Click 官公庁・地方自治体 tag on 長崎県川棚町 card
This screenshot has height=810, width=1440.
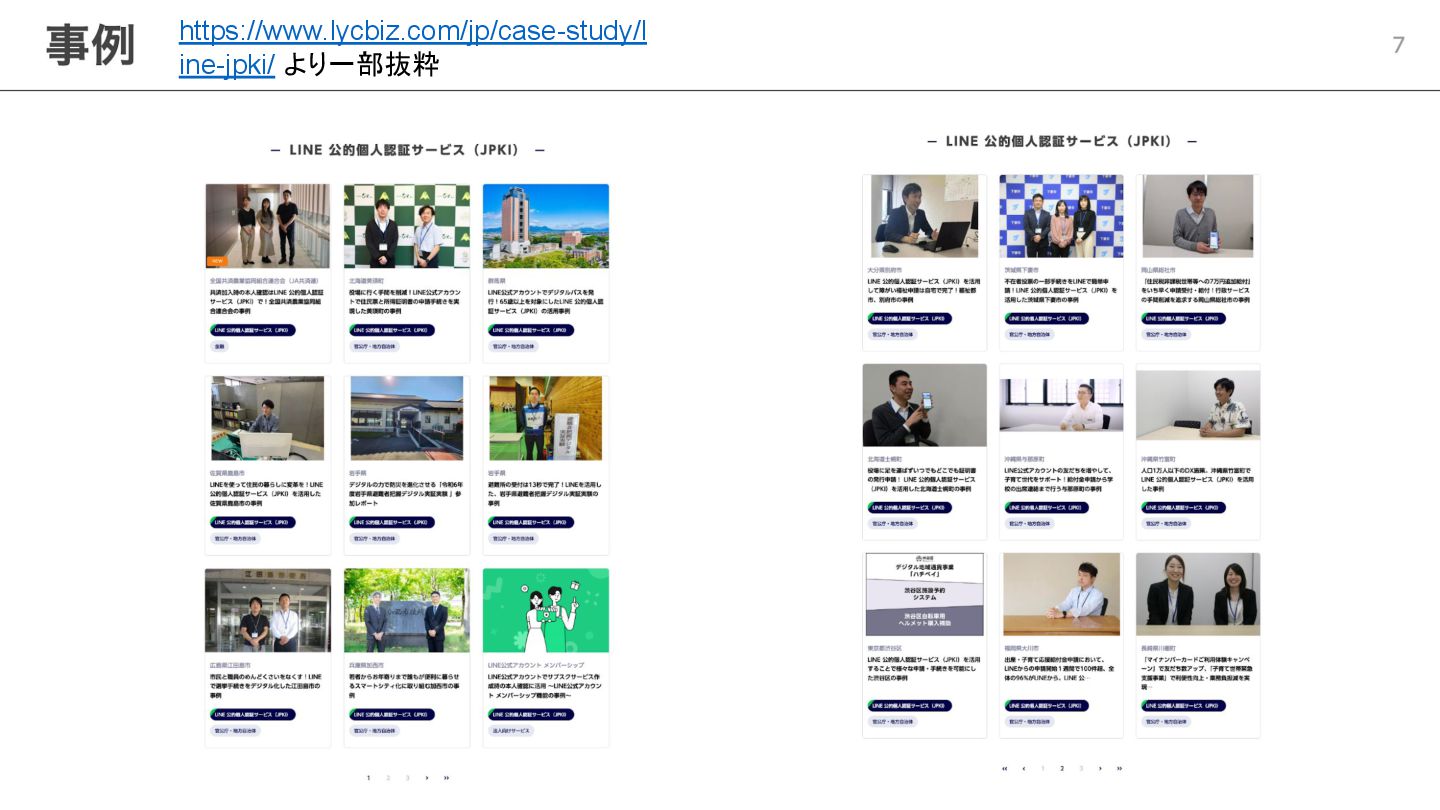click(1167, 721)
